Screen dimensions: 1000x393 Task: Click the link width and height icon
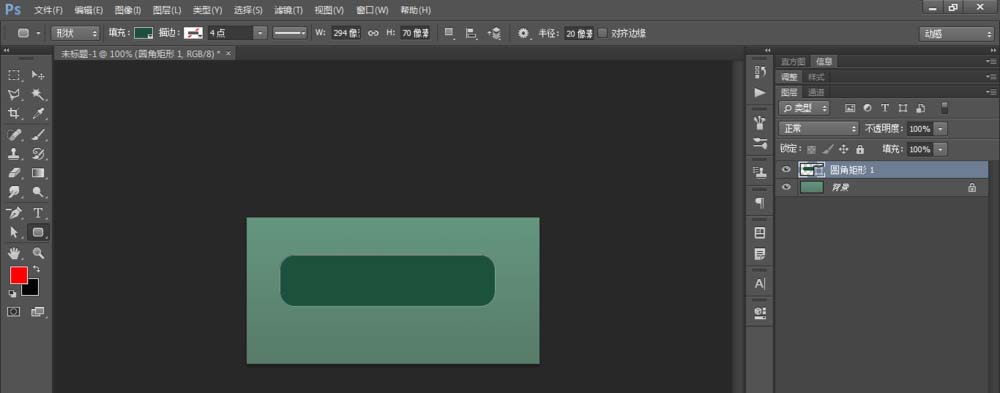point(374,33)
